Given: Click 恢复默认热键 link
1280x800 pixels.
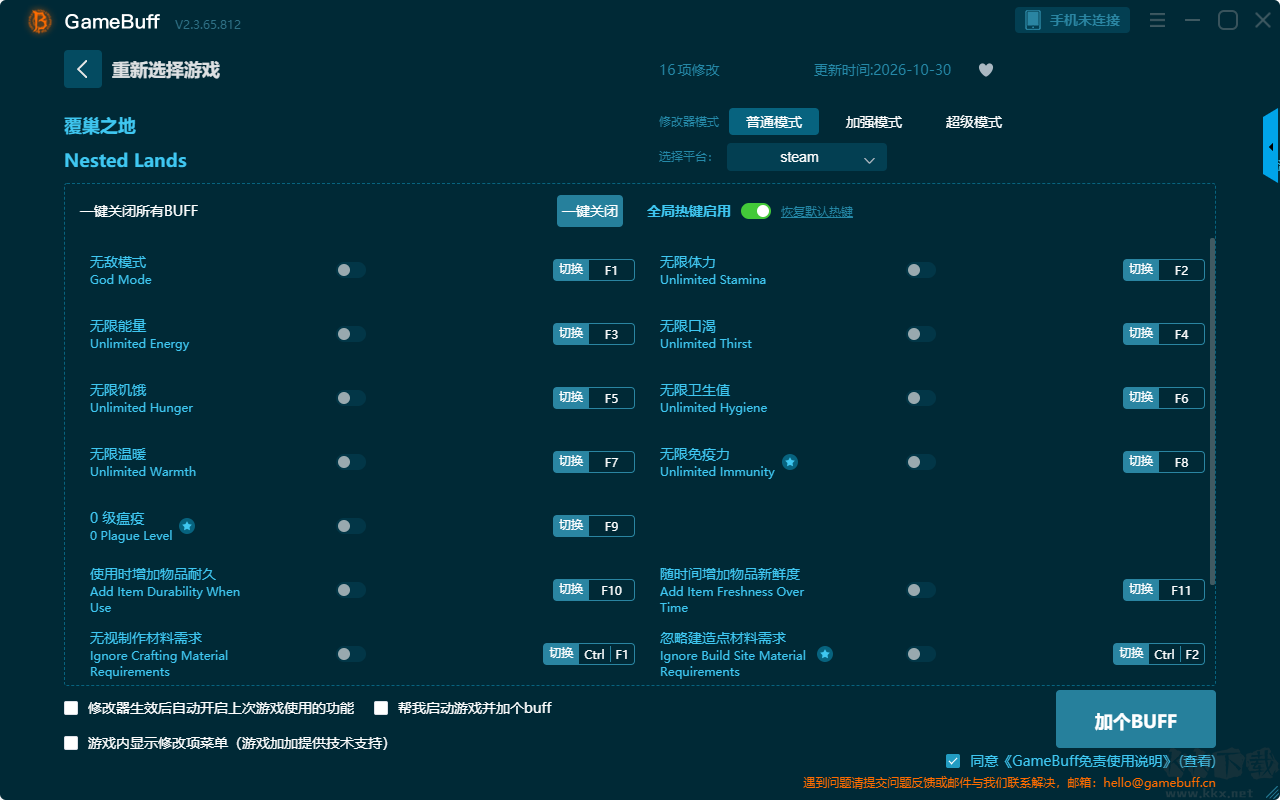Looking at the screenshot, I should click(817, 212).
